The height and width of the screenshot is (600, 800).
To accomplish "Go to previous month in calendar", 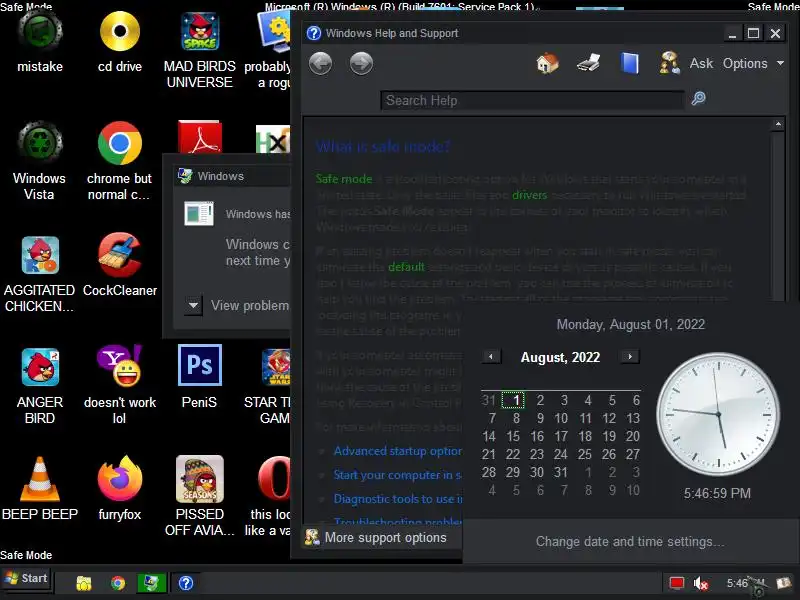I will coord(491,357).
